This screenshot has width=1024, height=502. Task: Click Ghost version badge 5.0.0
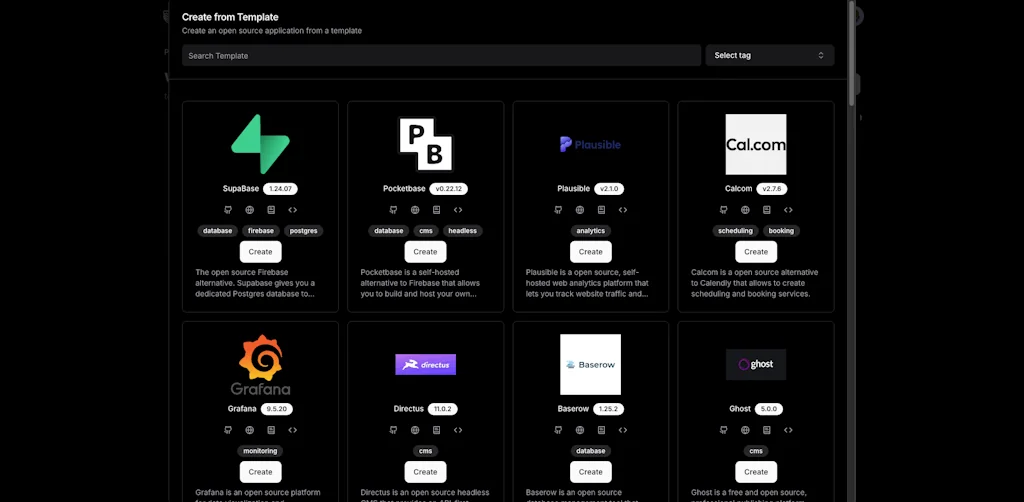(x=769, y=409)
